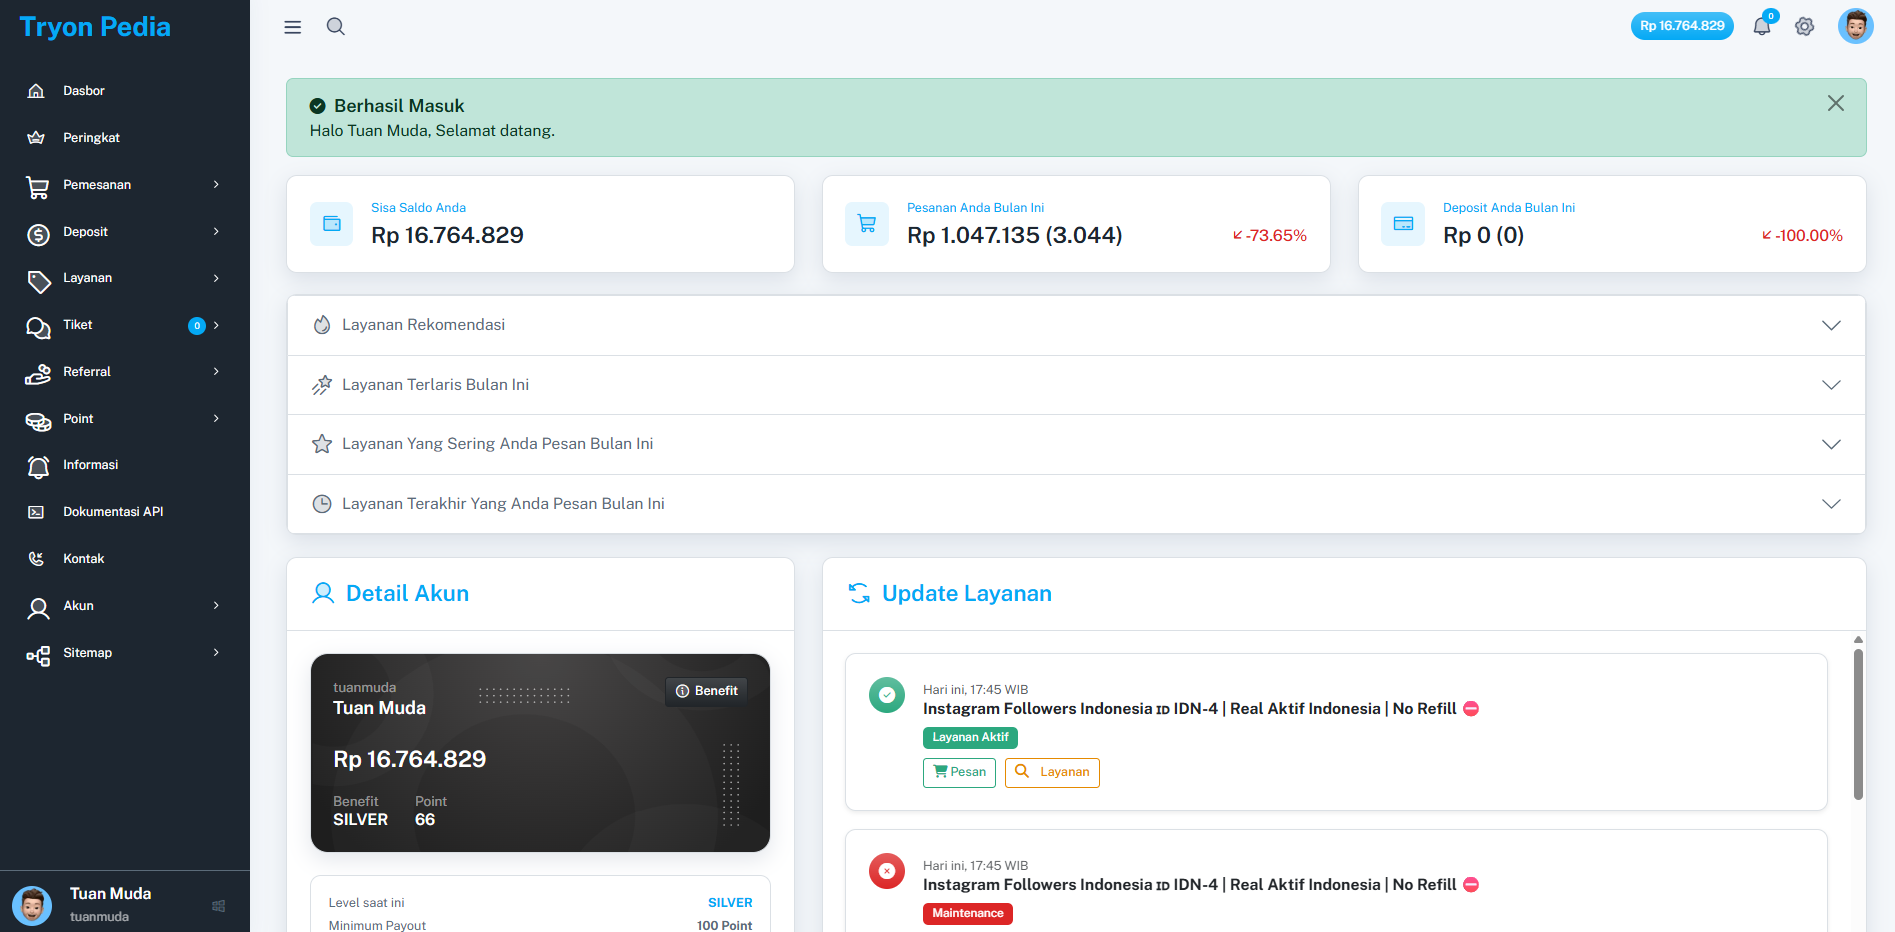Screen dimensions: 1895x932
Task: Close the Berhasil Masuk alert
Action: click(x=1836, y=103)
